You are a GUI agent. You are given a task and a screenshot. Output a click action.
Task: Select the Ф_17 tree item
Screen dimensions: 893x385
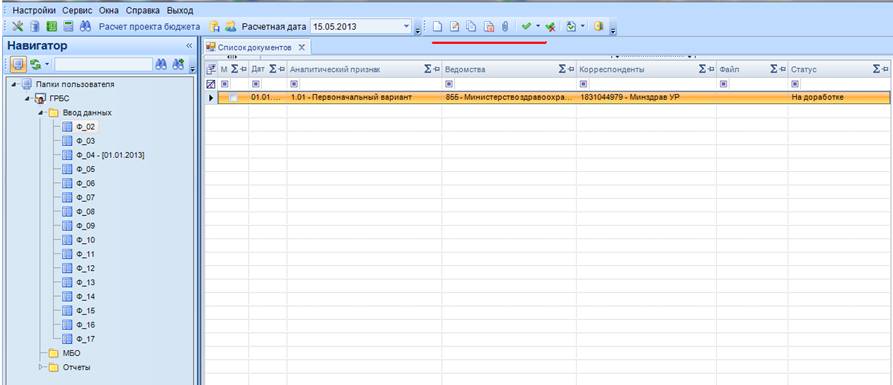click(85, 339)
